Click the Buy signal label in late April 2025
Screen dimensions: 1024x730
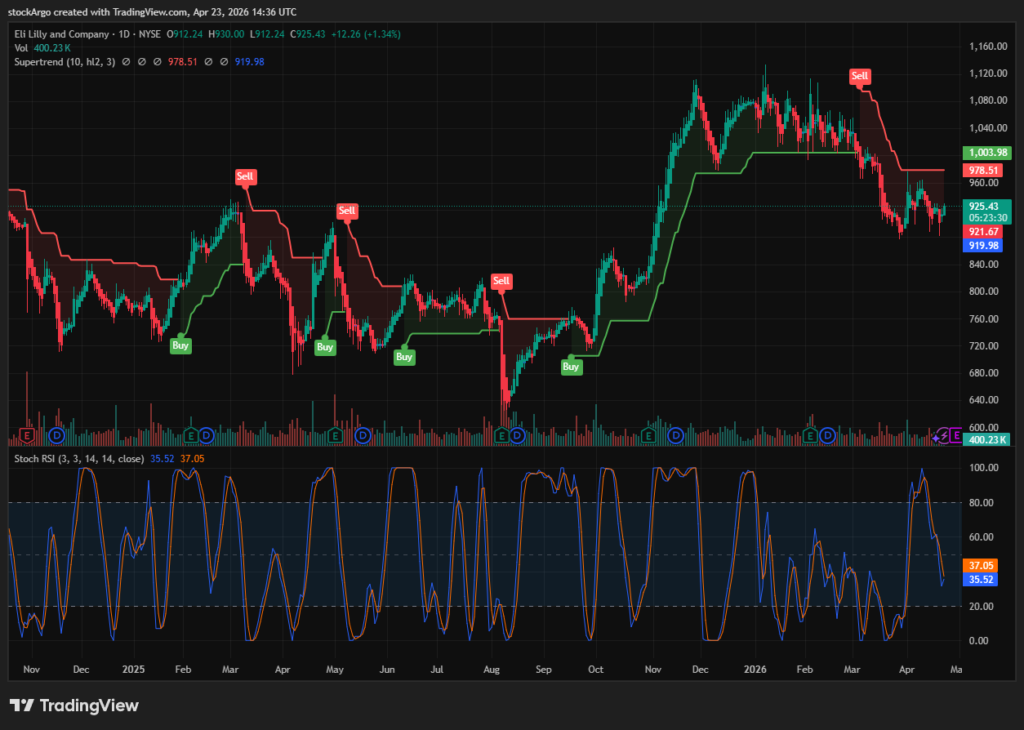tap(325, 347)
